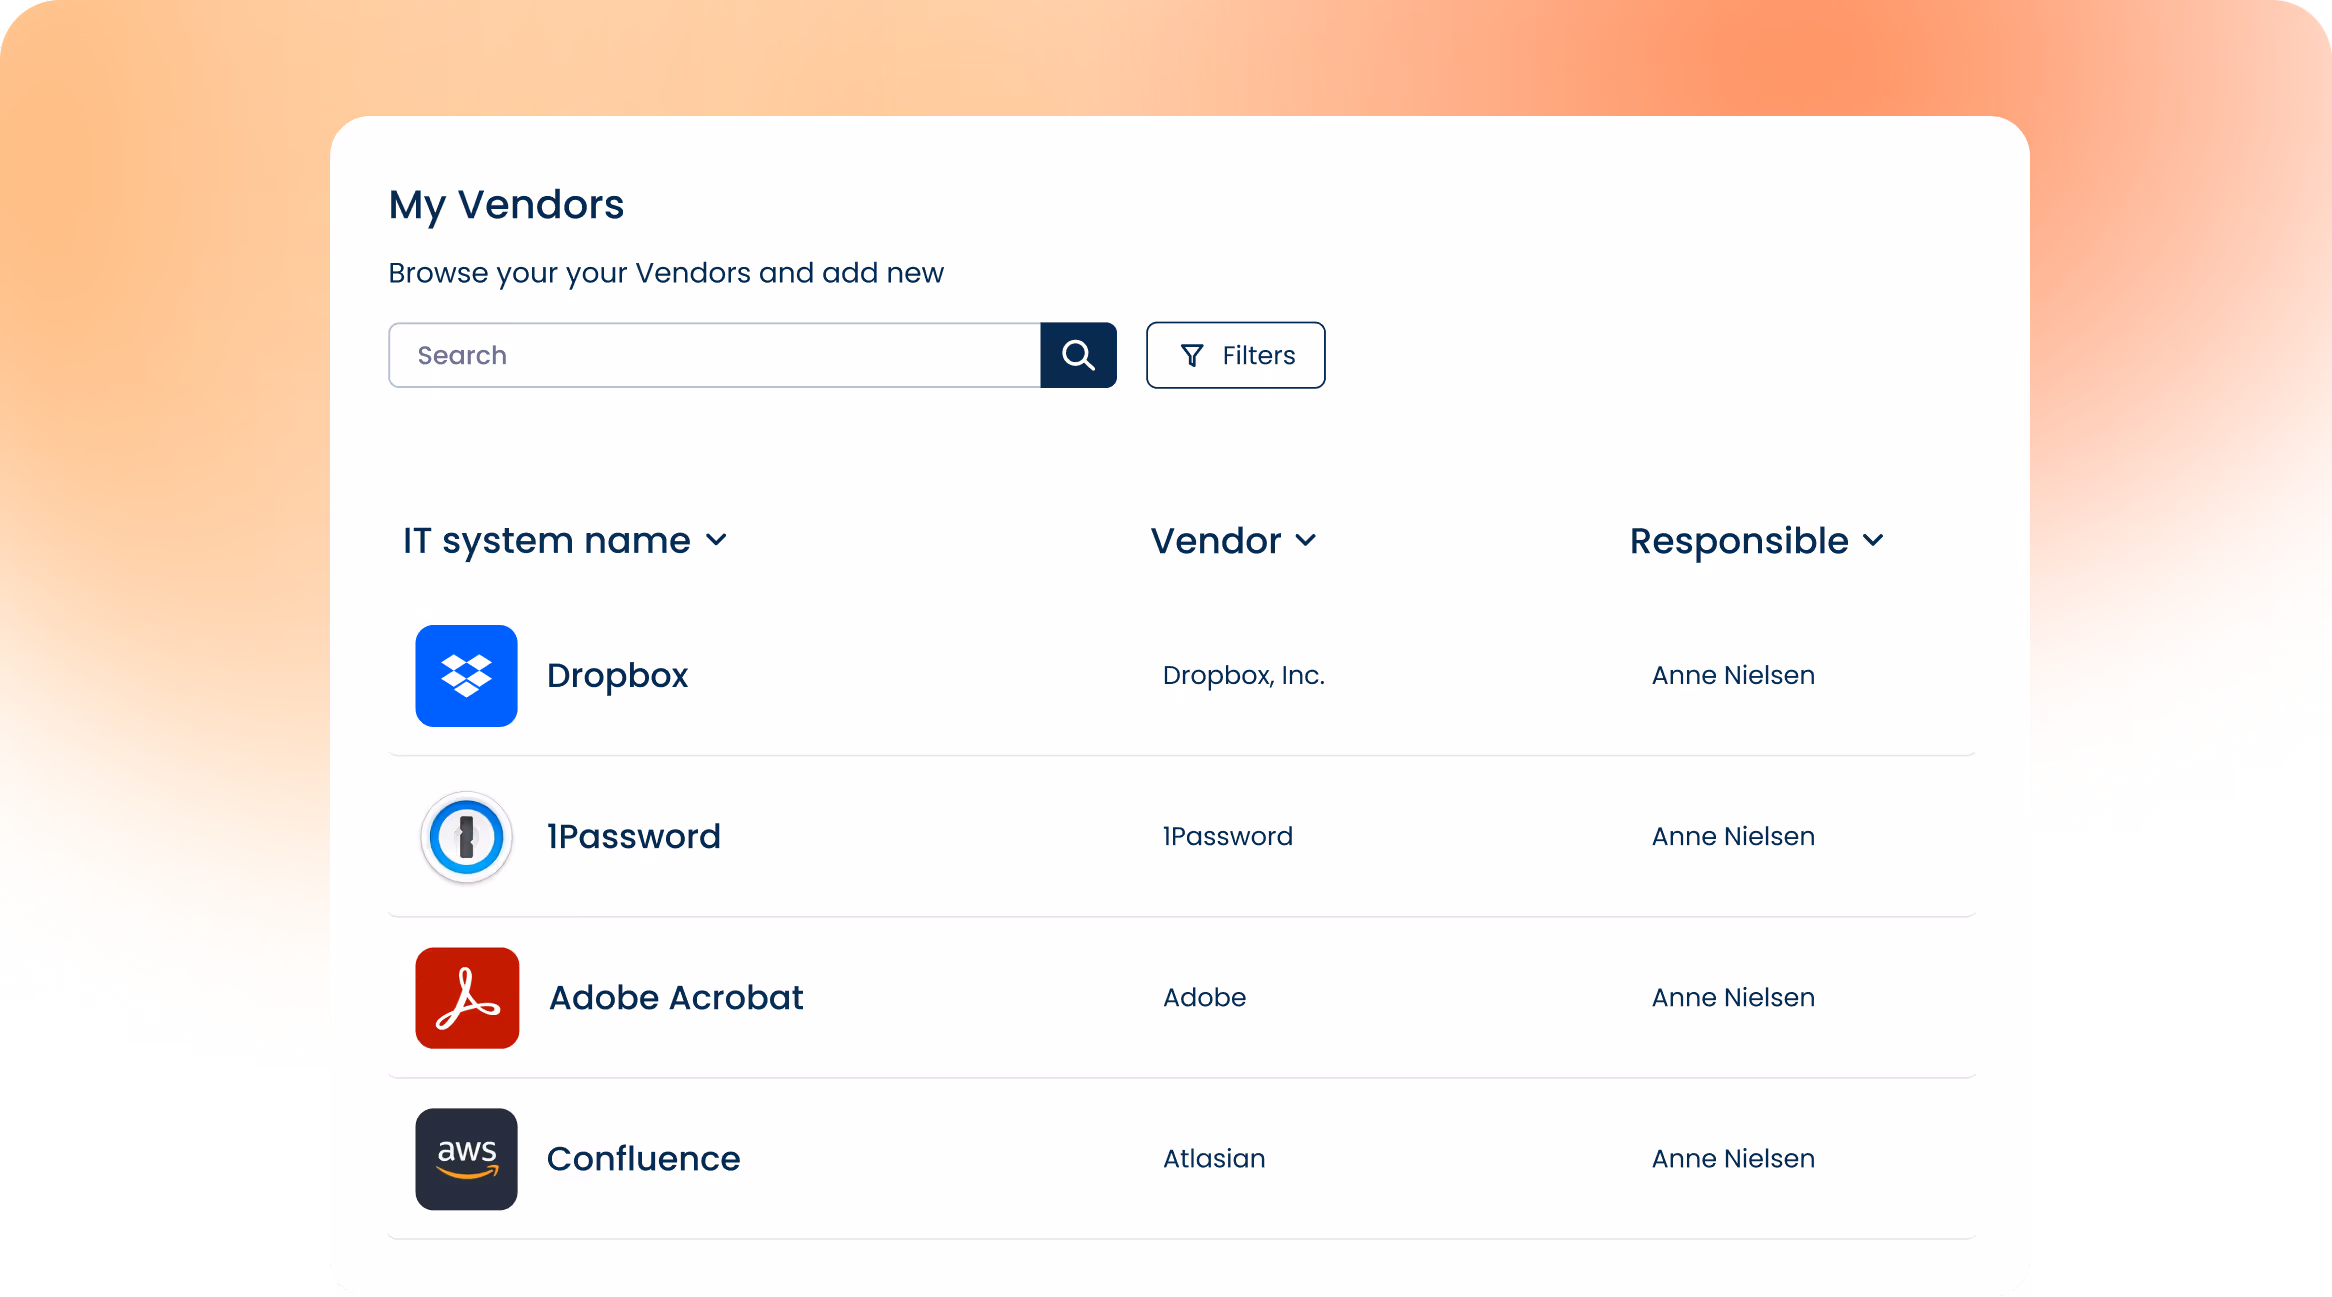
Task: Open the 1Password system name
Action: tap(633, 836)
